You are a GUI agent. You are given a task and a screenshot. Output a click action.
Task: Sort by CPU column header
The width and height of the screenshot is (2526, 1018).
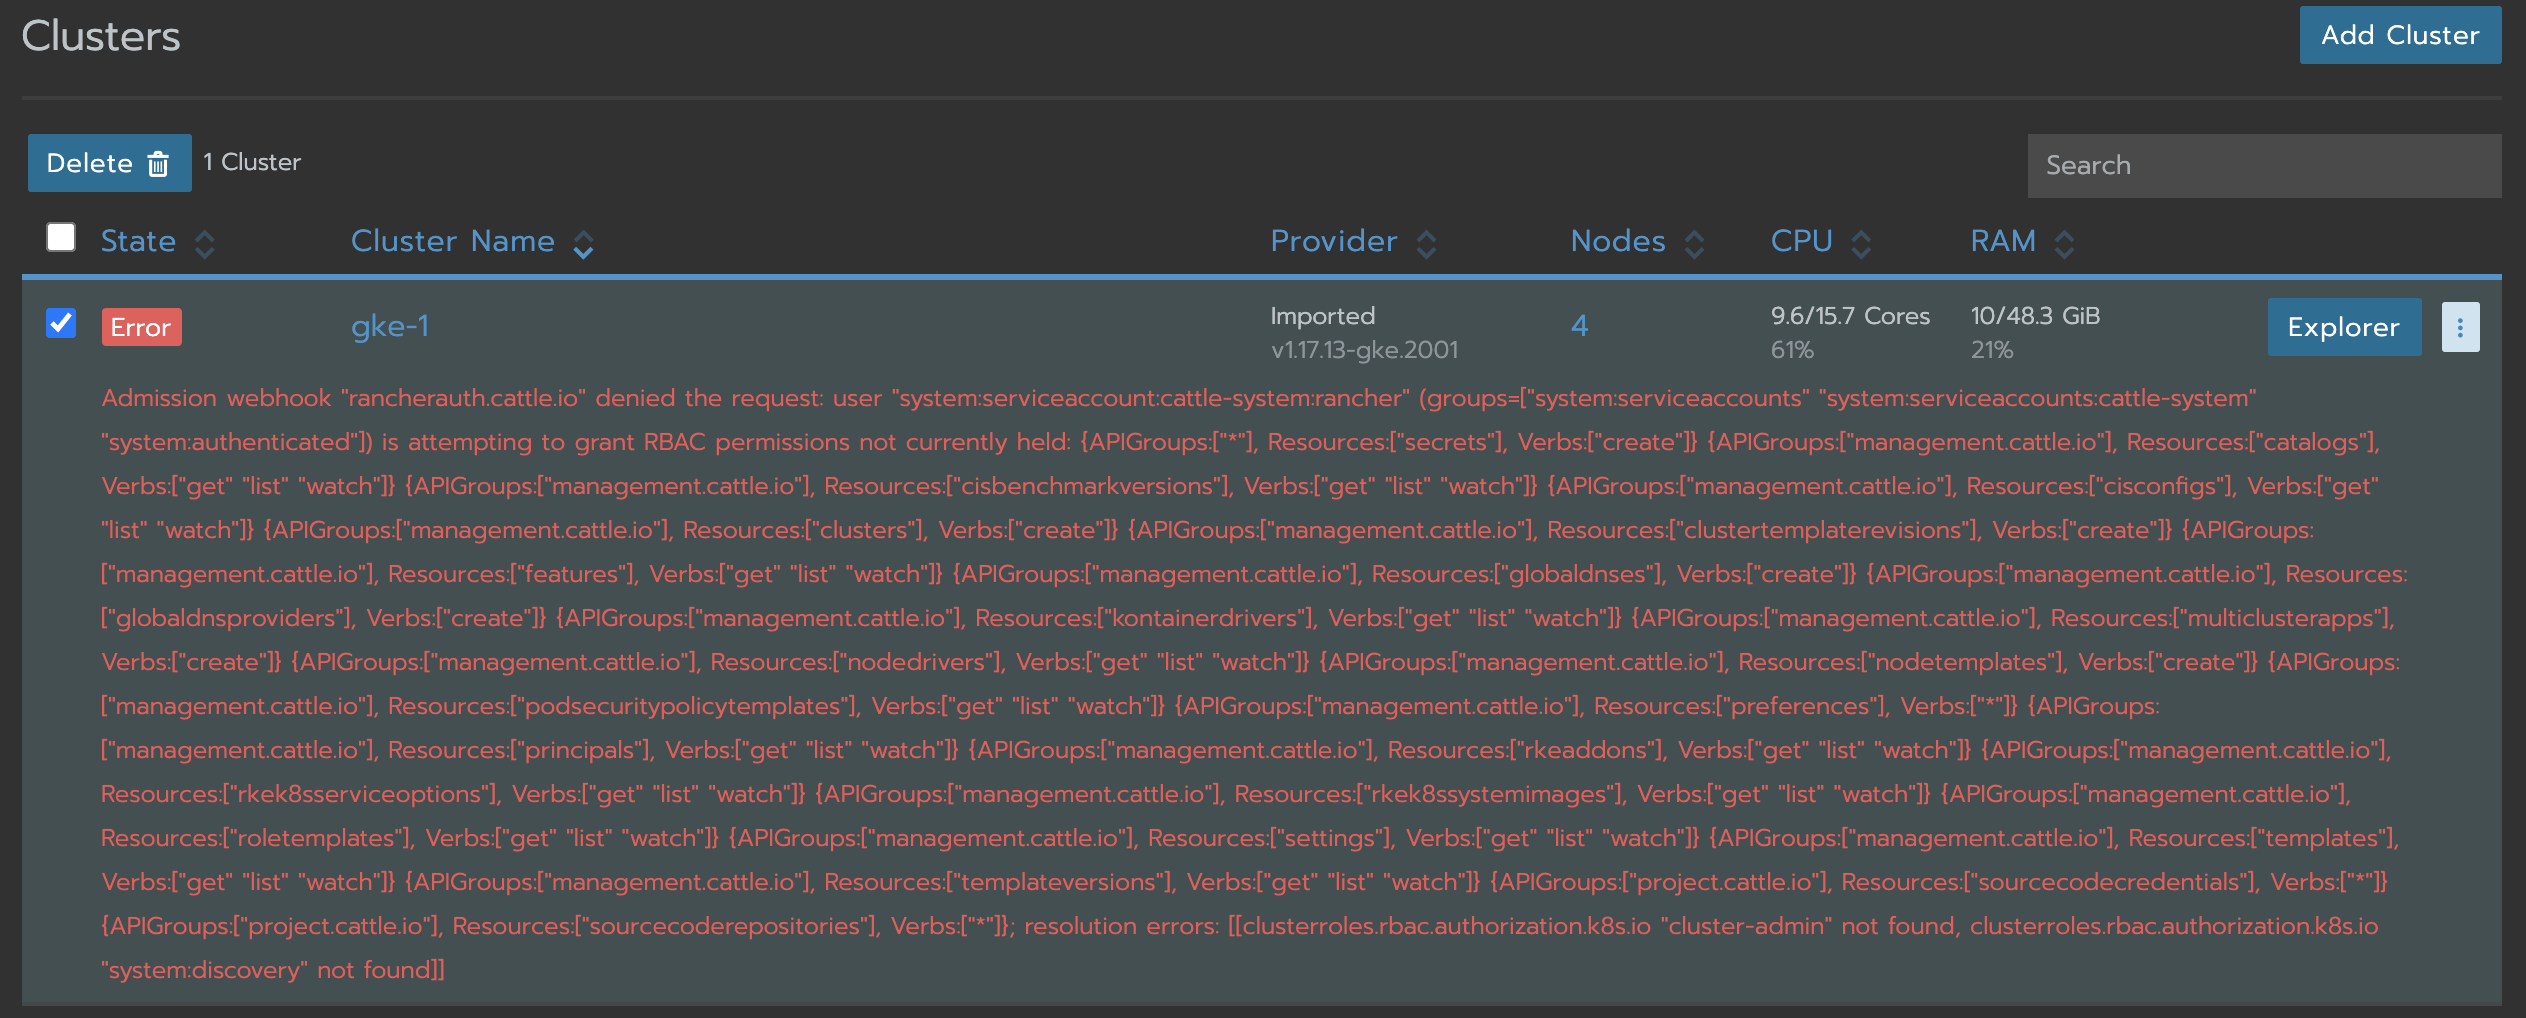(x=1820, y=242)
